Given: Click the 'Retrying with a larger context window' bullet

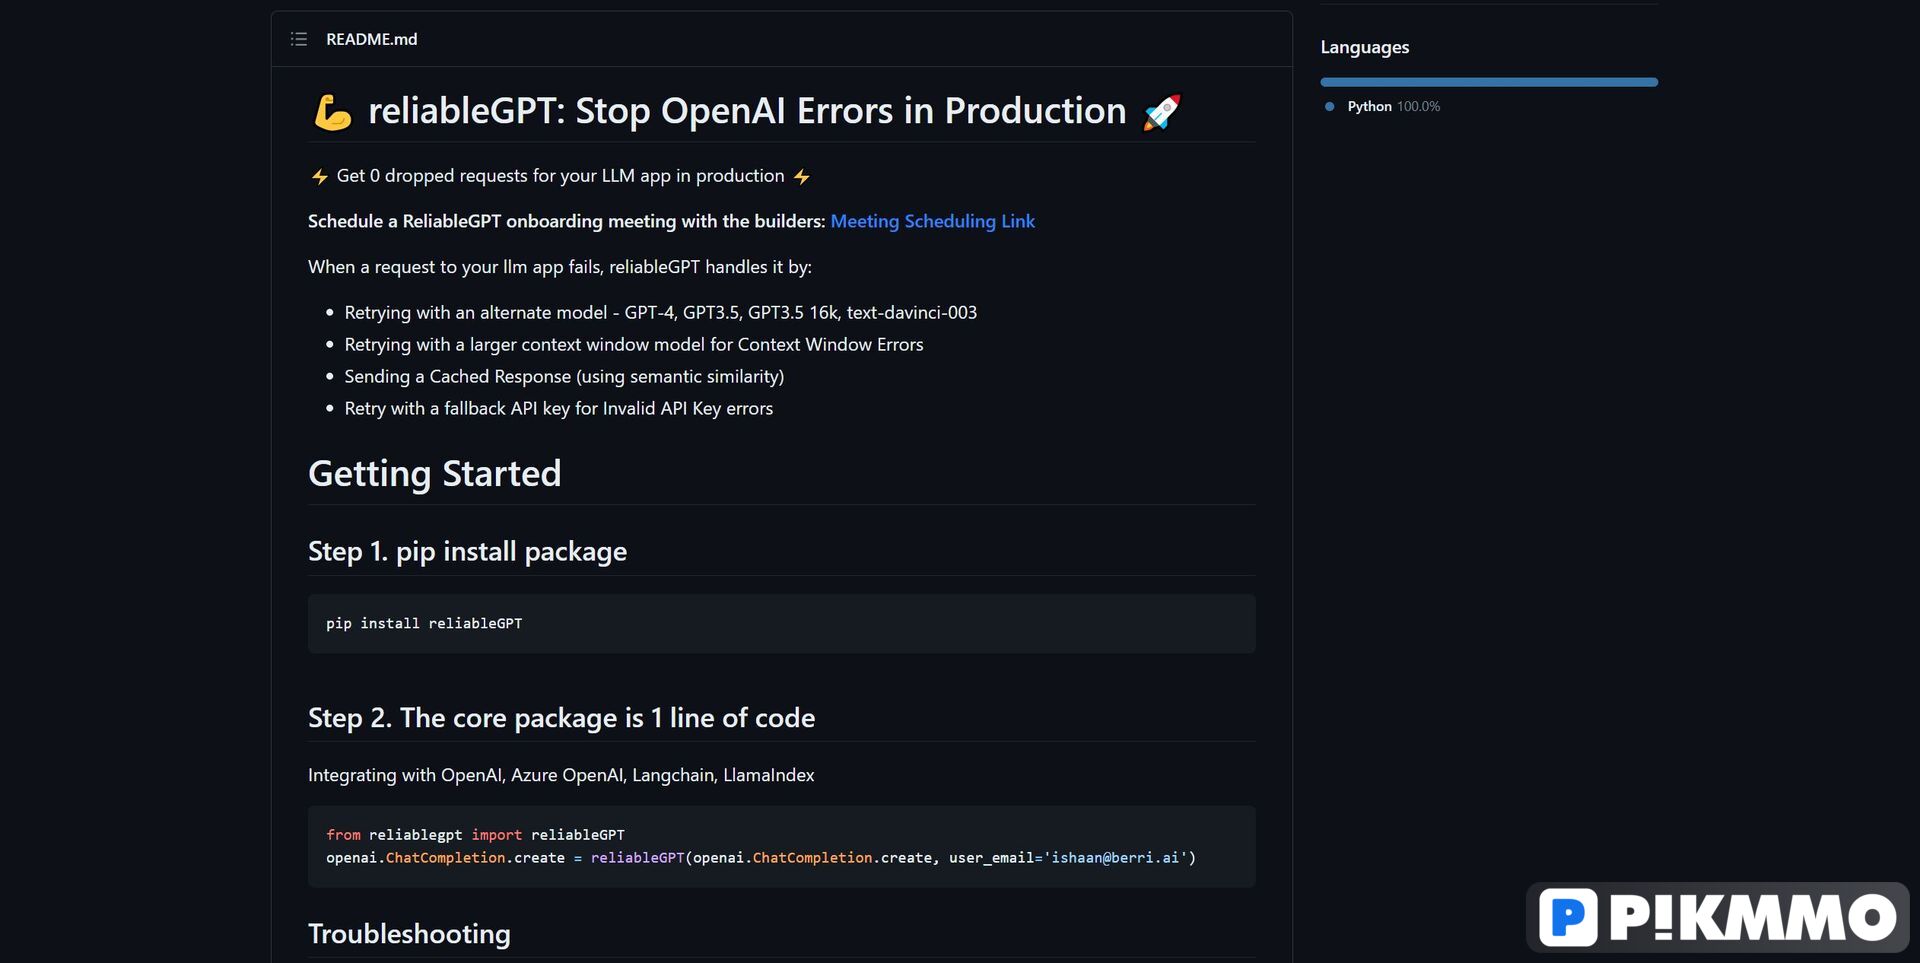Looking at the screenshot, I should (634, 345).
